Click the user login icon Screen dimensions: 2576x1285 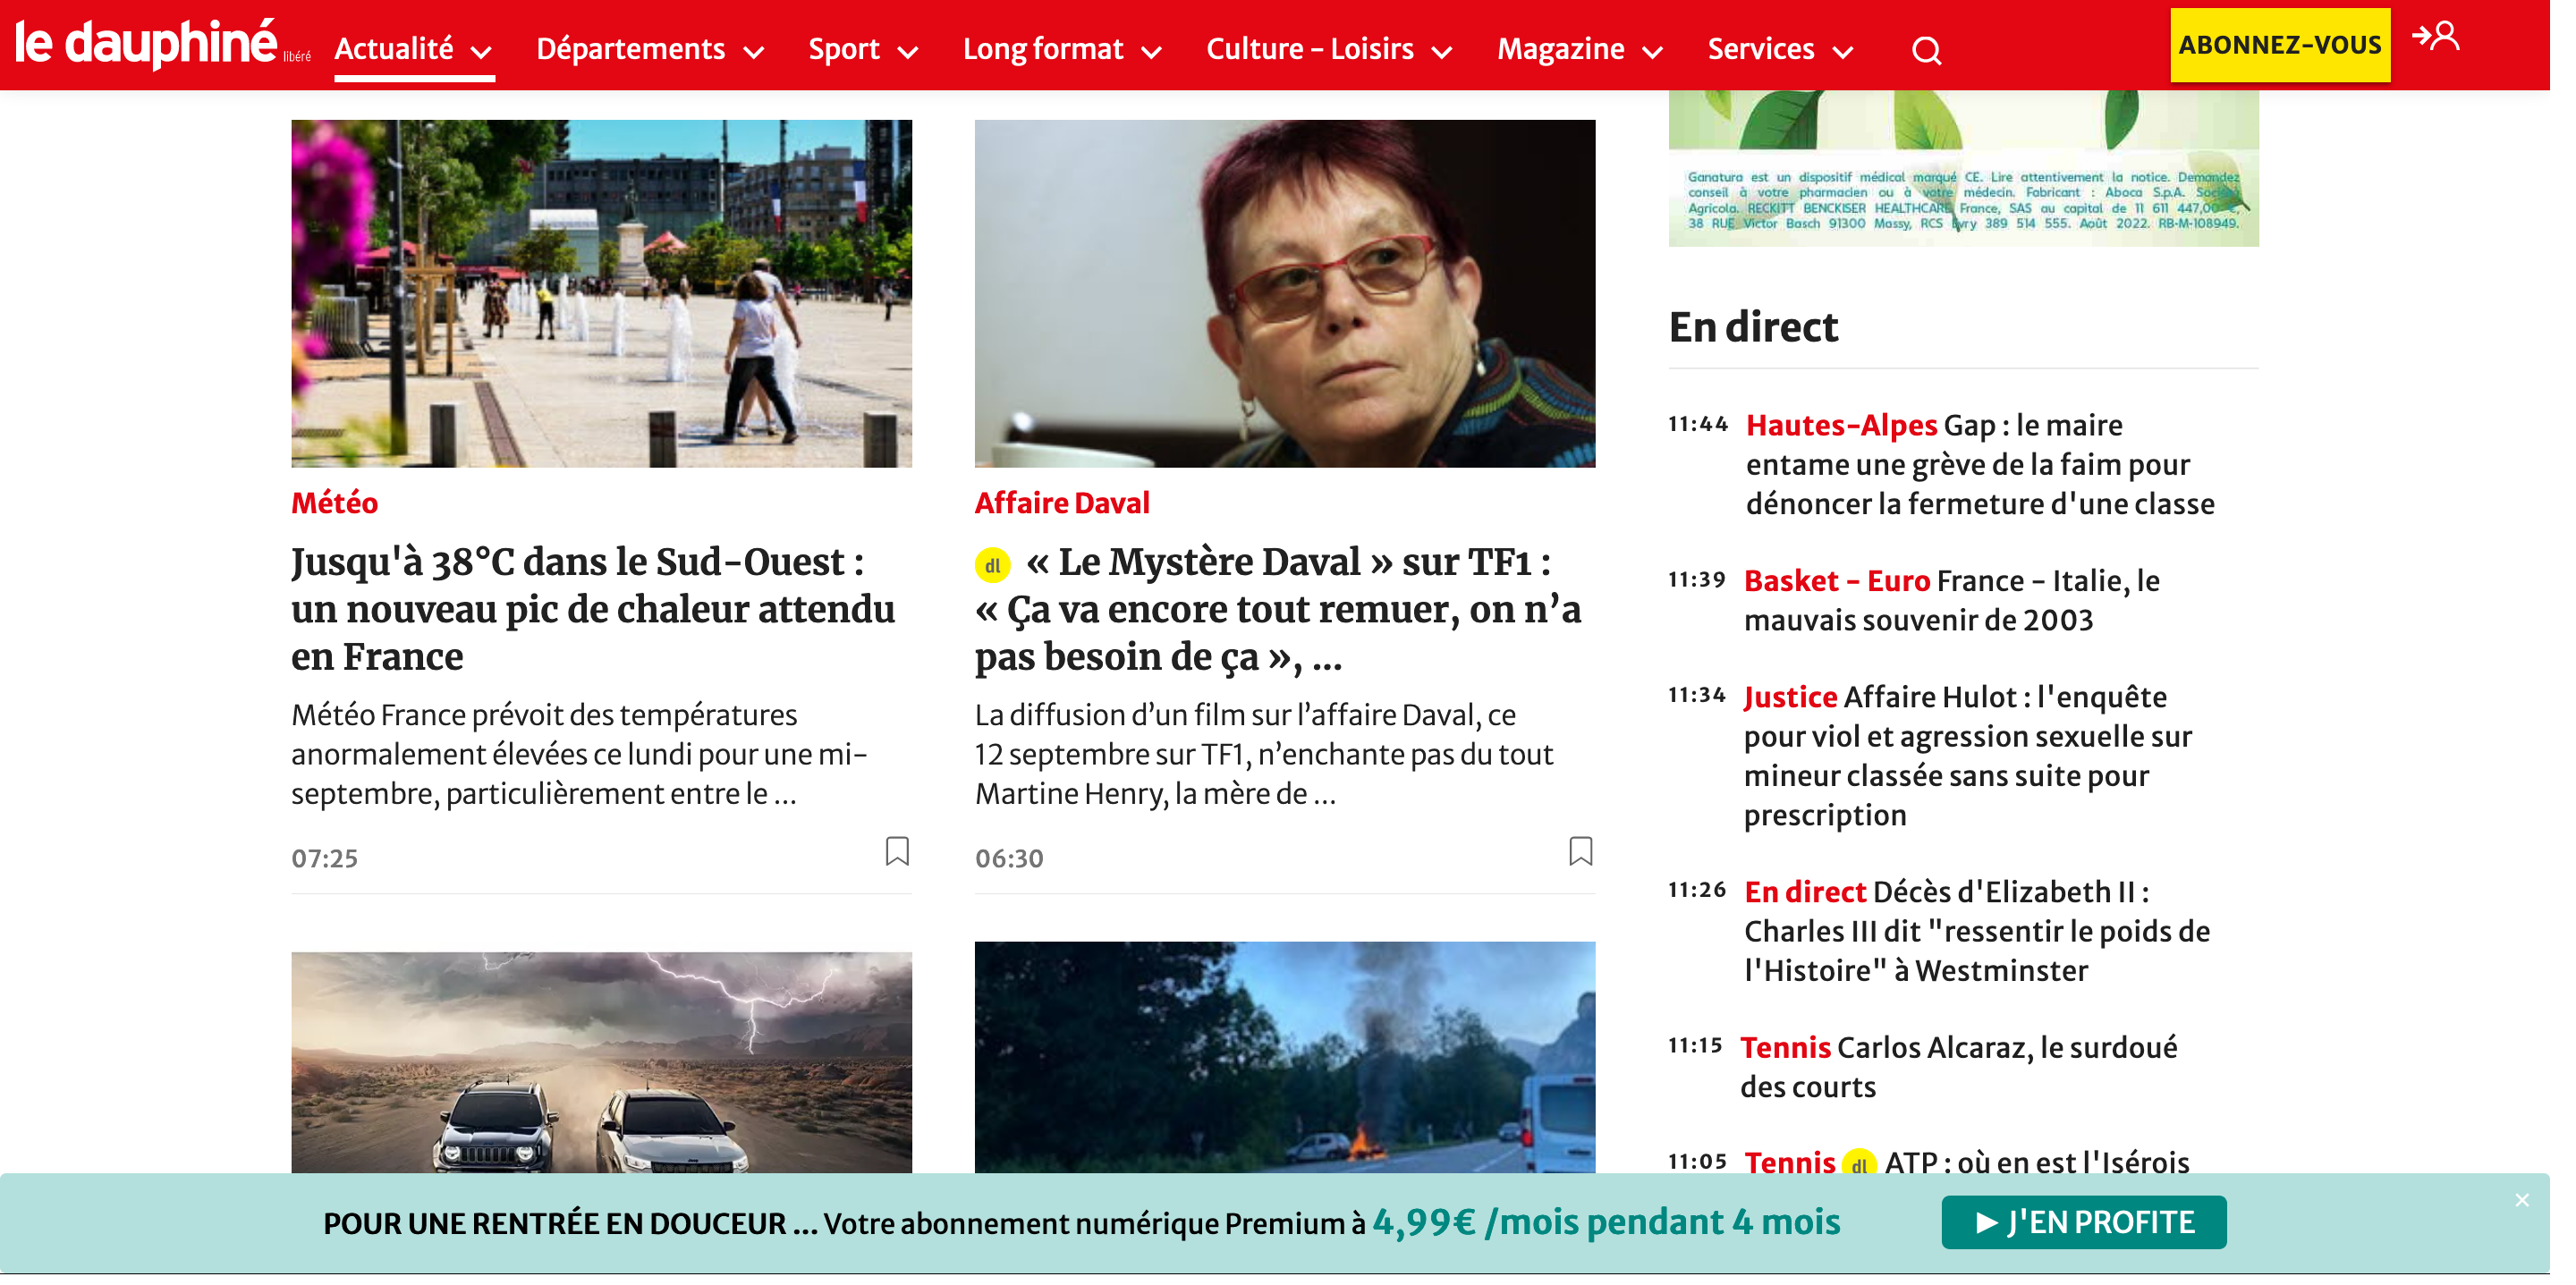pos(2436,37)
